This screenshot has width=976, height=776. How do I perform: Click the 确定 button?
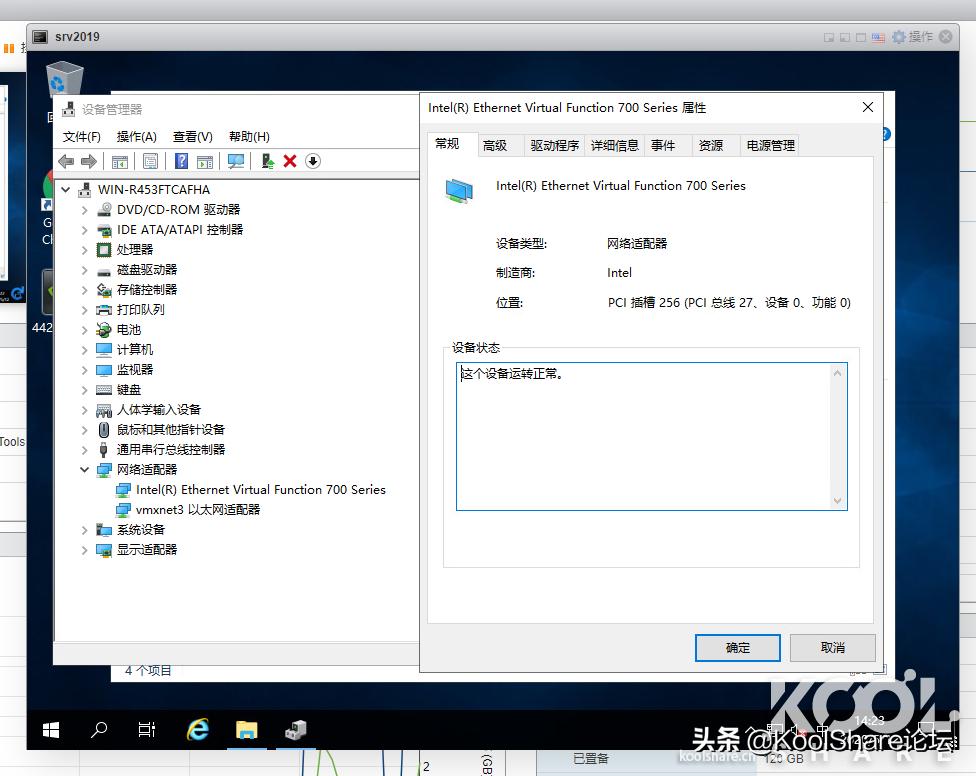click(737, 647)
